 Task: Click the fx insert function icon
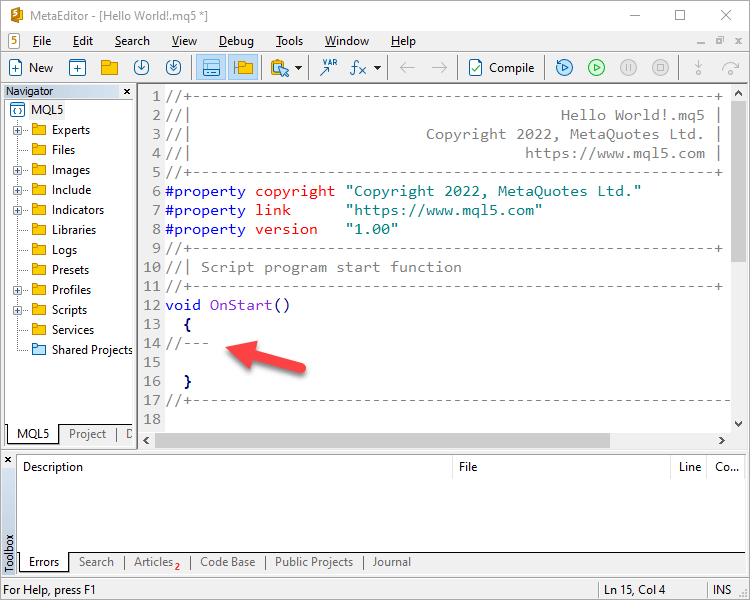click(358, 68)
